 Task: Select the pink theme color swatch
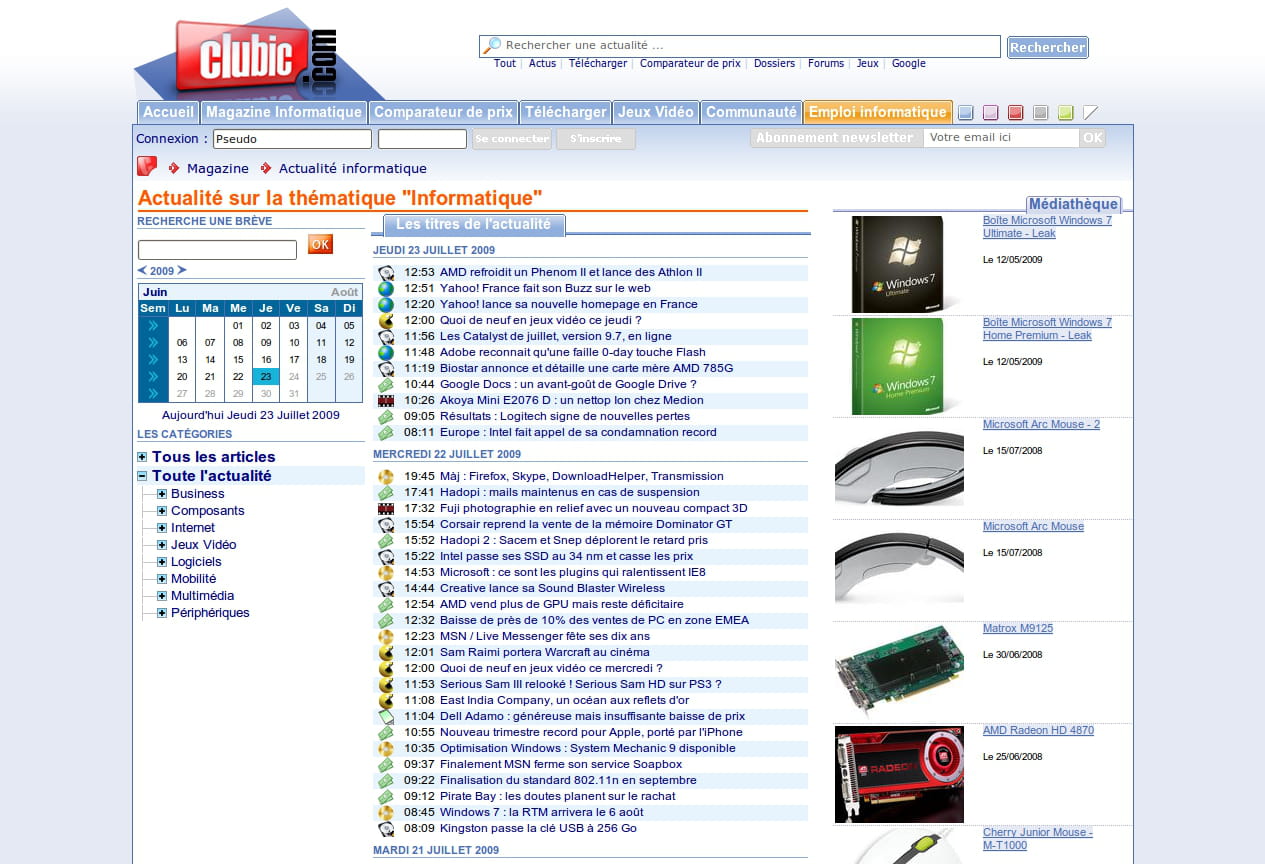(x=991, y=112)
